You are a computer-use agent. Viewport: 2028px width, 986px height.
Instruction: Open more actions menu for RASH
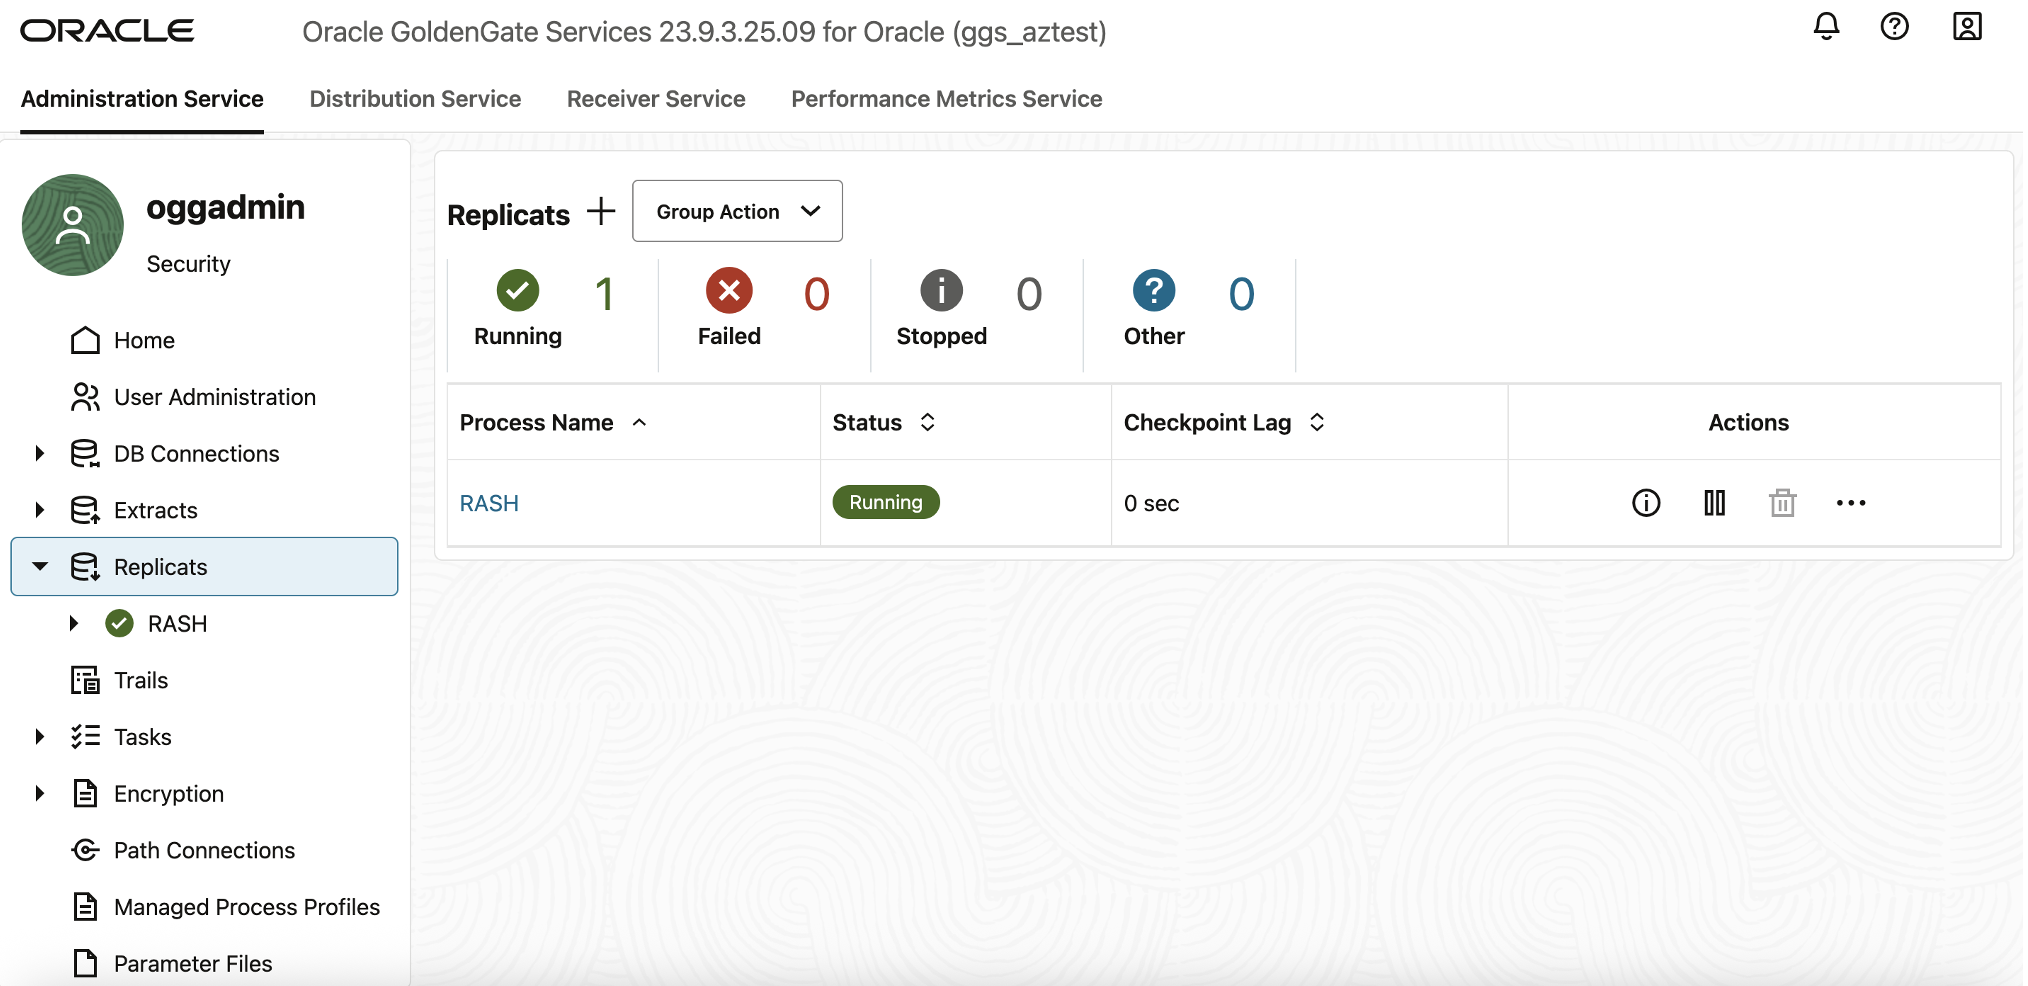(1851, 503)
